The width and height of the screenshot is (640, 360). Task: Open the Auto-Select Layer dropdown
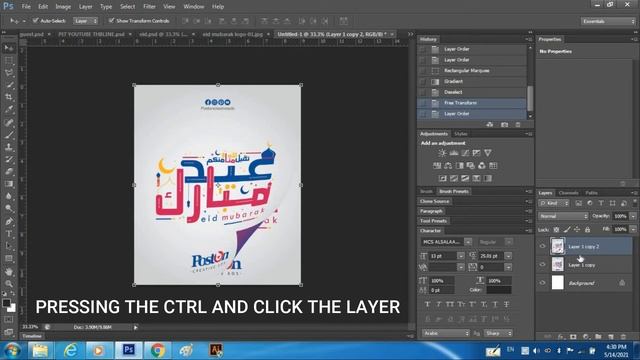86,20
